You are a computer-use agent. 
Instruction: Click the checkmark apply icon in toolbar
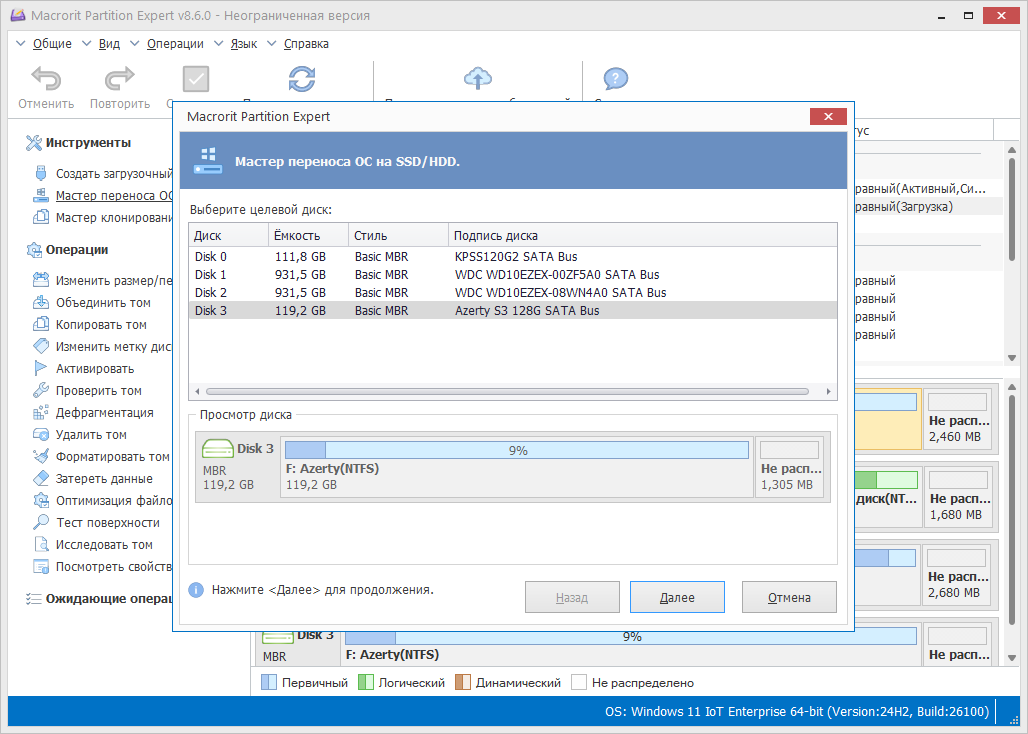(195, 79)
